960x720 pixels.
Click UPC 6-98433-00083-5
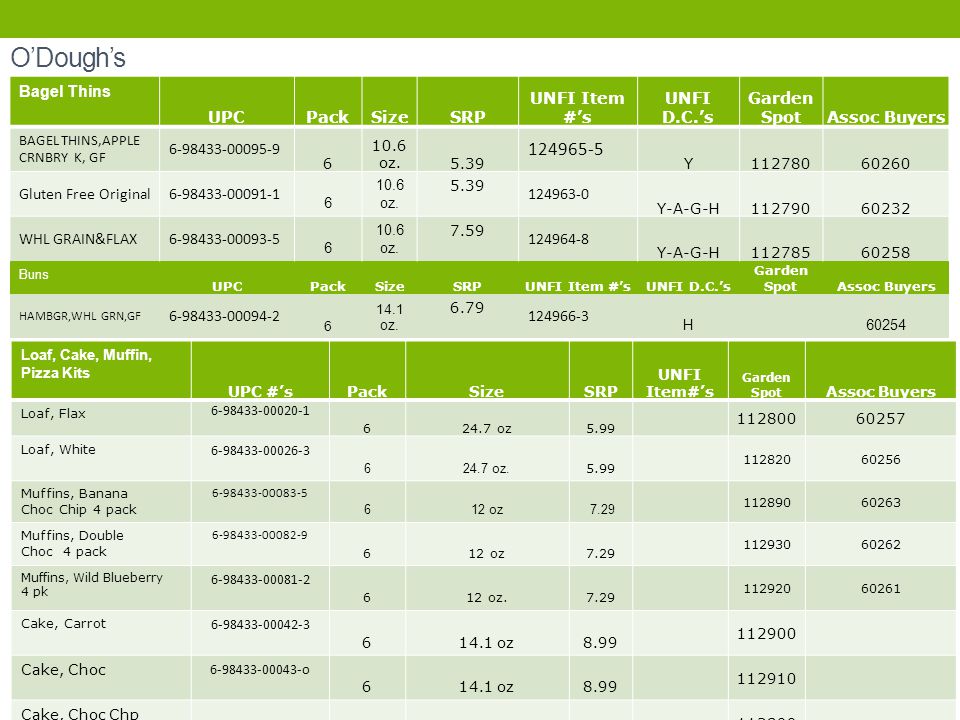[x=260, y=493]
